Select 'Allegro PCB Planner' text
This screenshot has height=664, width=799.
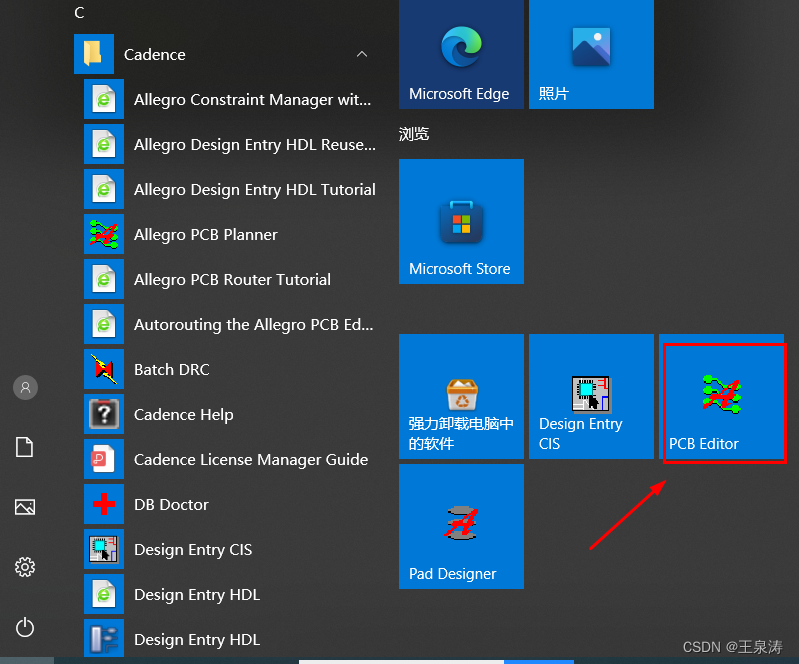click(x=206, y=234)
